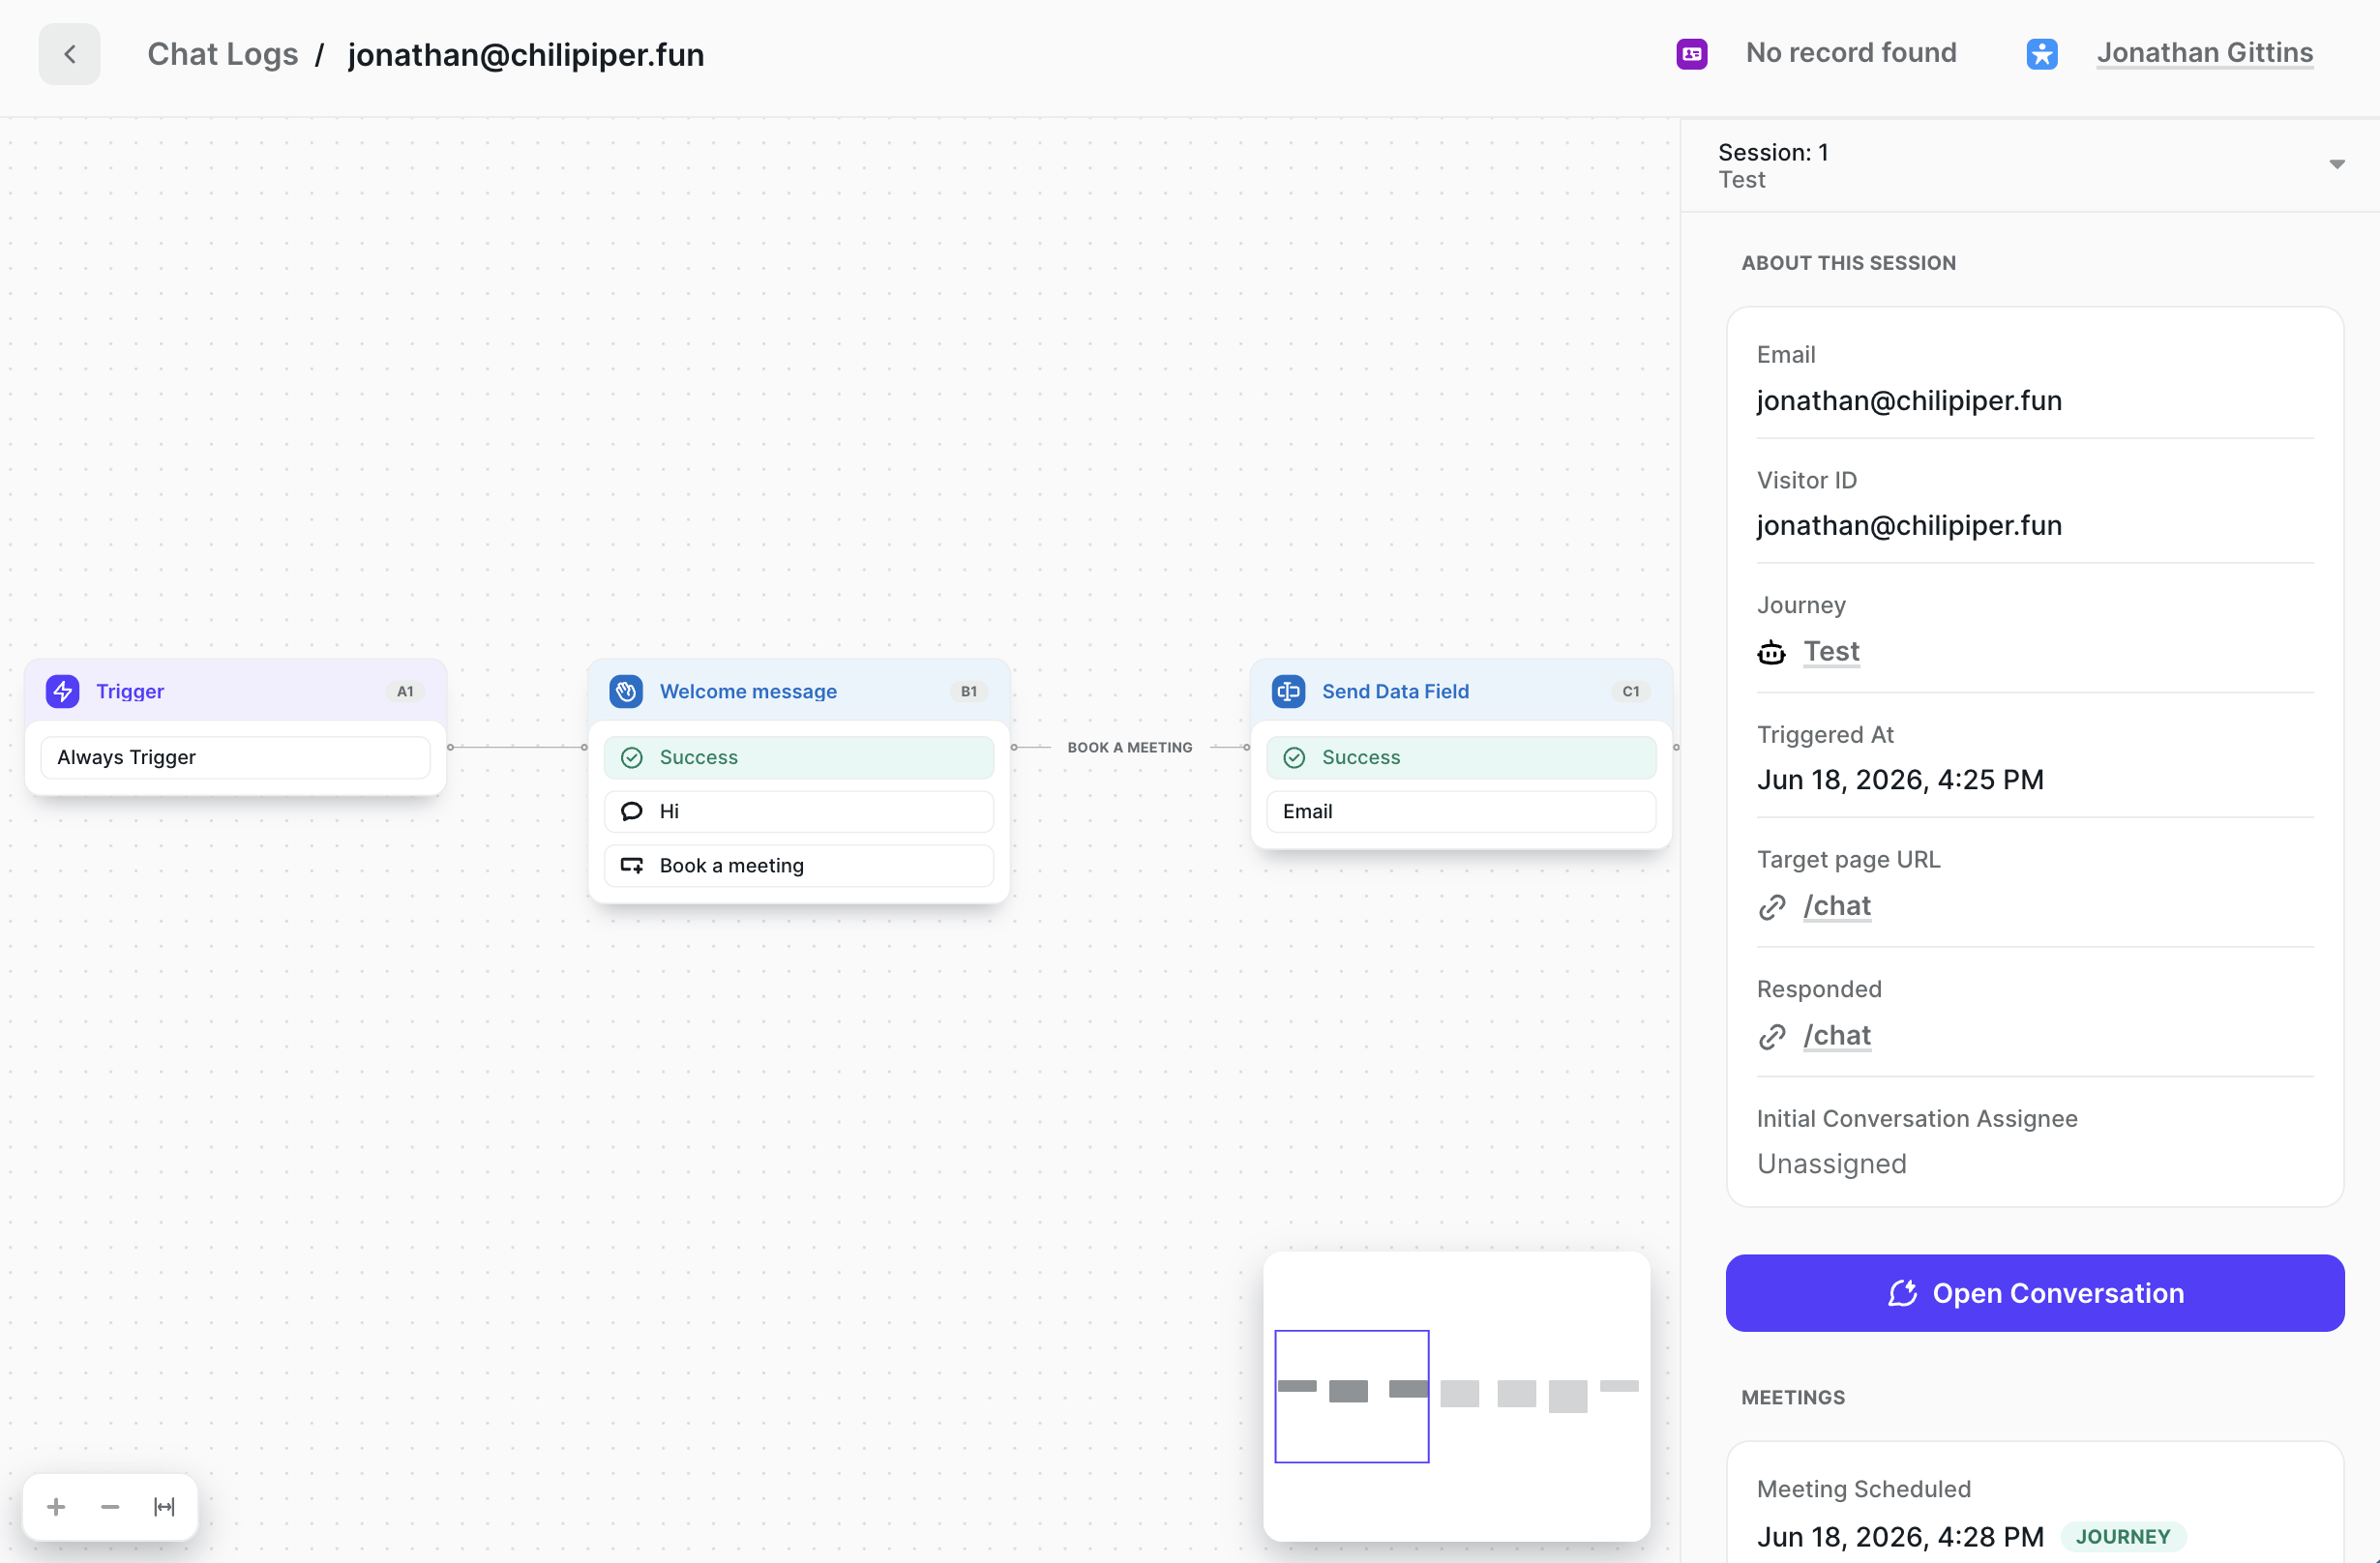The height and width of the screenshot is (1563, 2380).
Task: Go back using the left chevron button
Action: click(69, 54)
